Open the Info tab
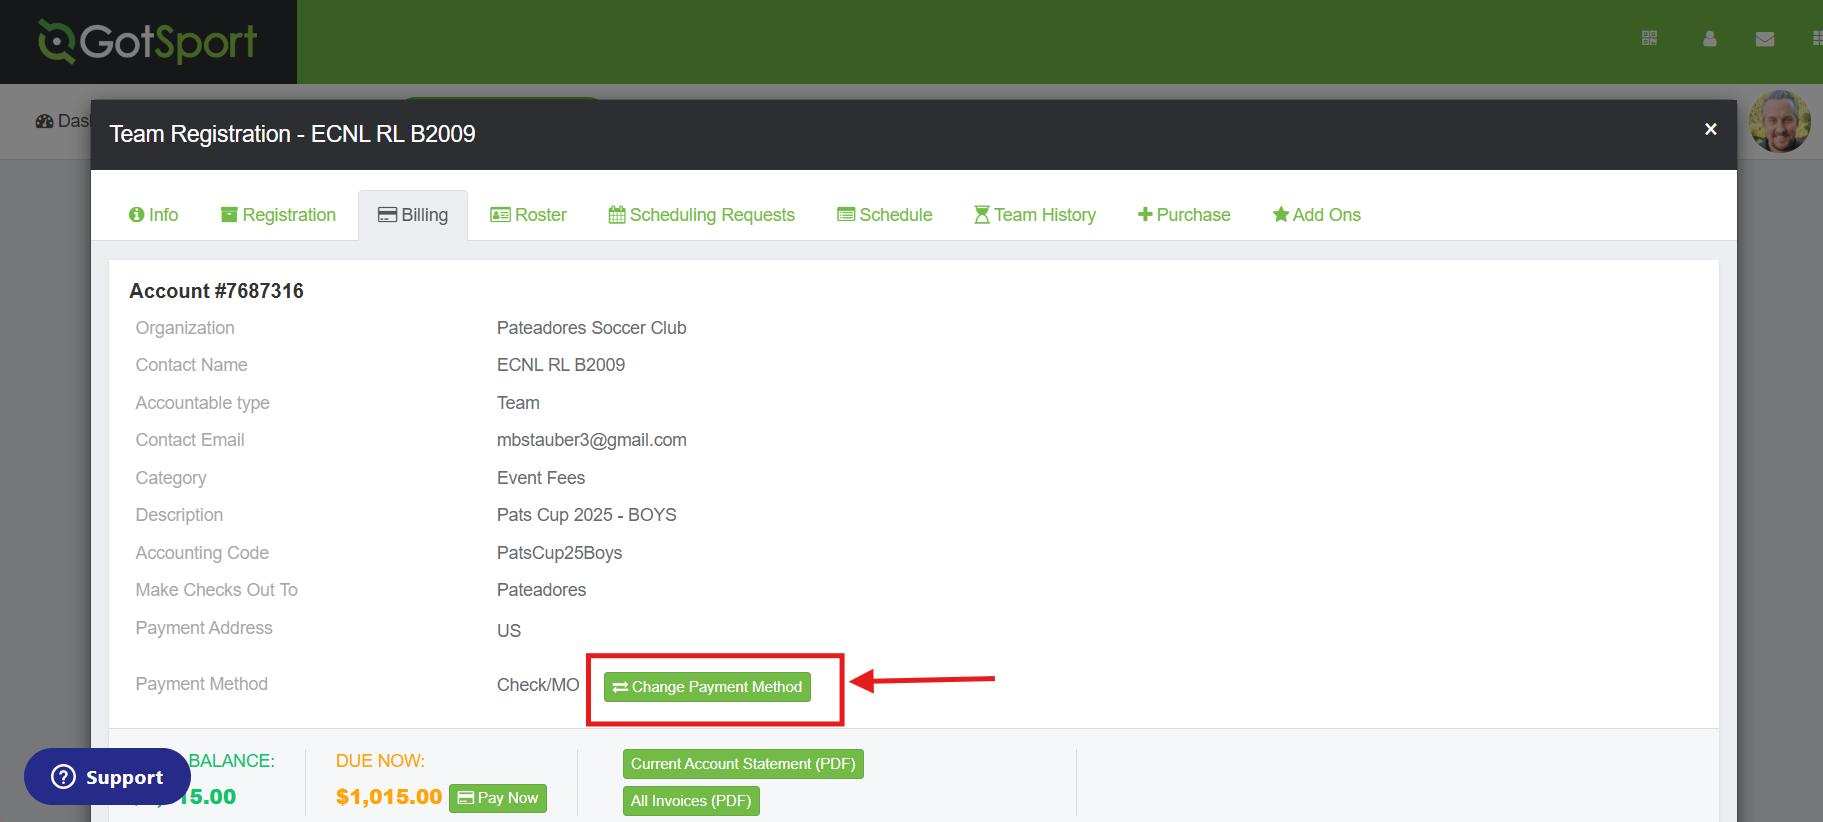Viewport: 1823px width, 822px height. click(x=154, y=215)
